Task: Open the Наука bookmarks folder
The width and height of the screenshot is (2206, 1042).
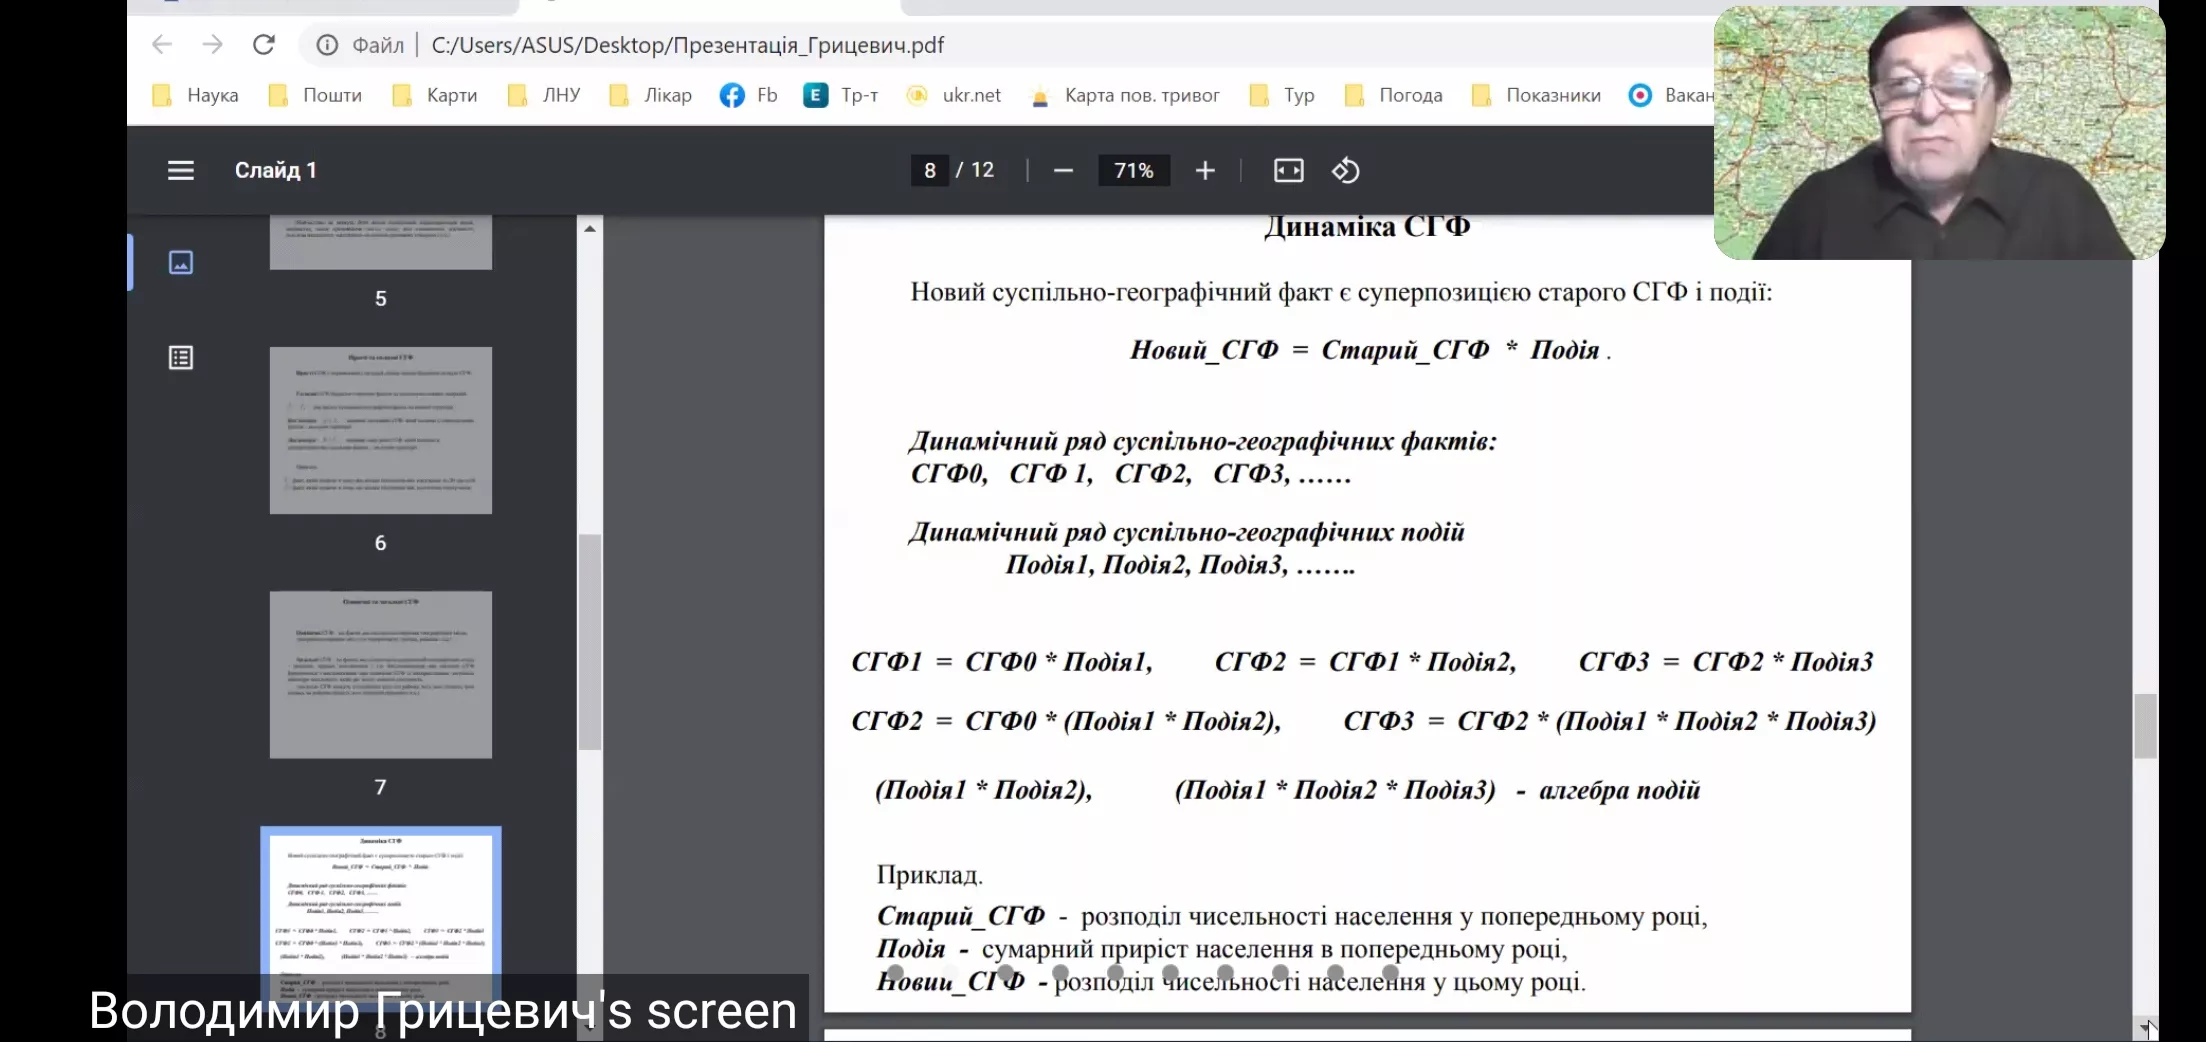Action: [x=196, y=96]
